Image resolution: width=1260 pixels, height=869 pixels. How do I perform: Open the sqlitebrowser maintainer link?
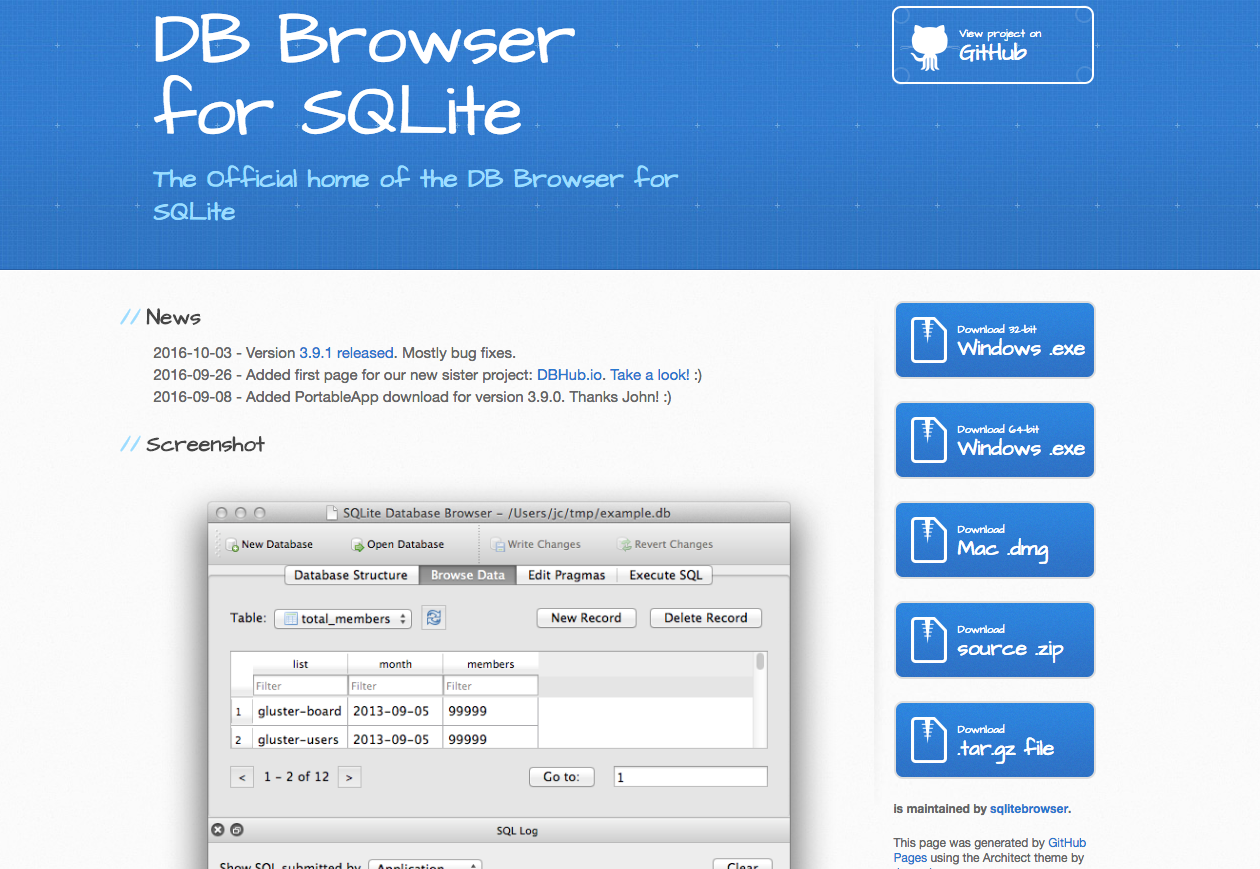(1029, 809)
